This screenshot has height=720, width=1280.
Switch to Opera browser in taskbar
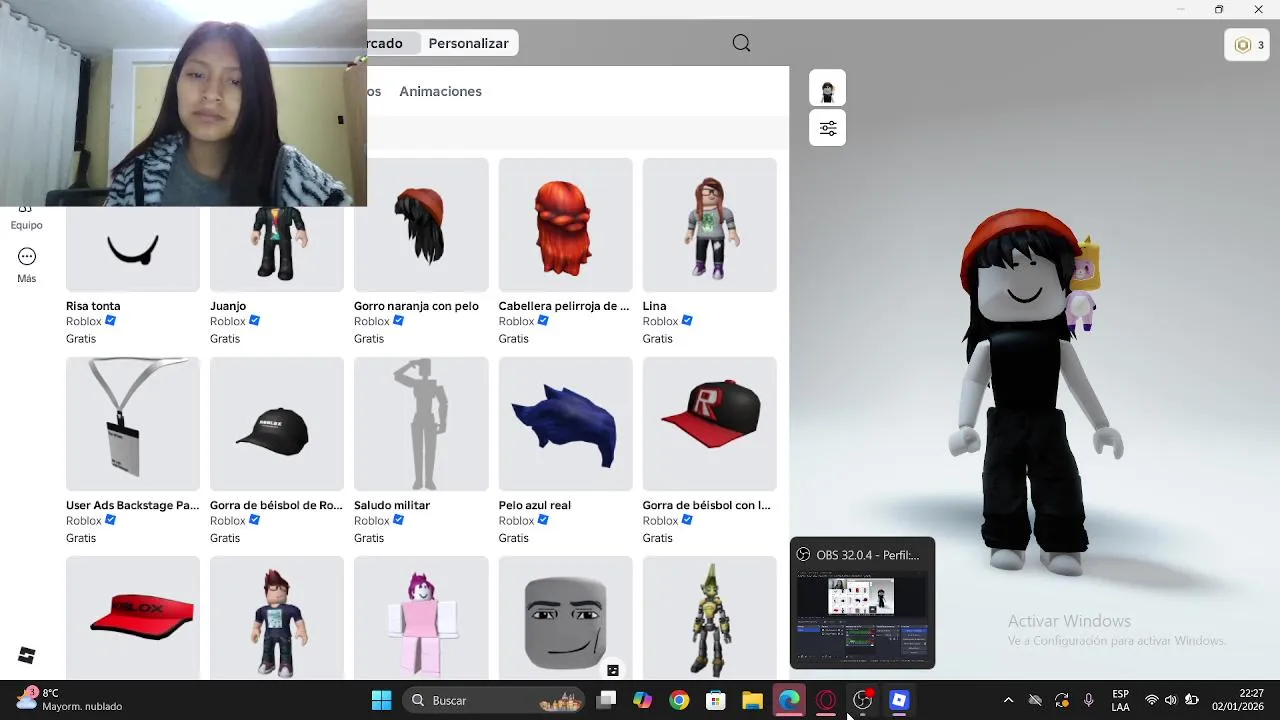826,700
